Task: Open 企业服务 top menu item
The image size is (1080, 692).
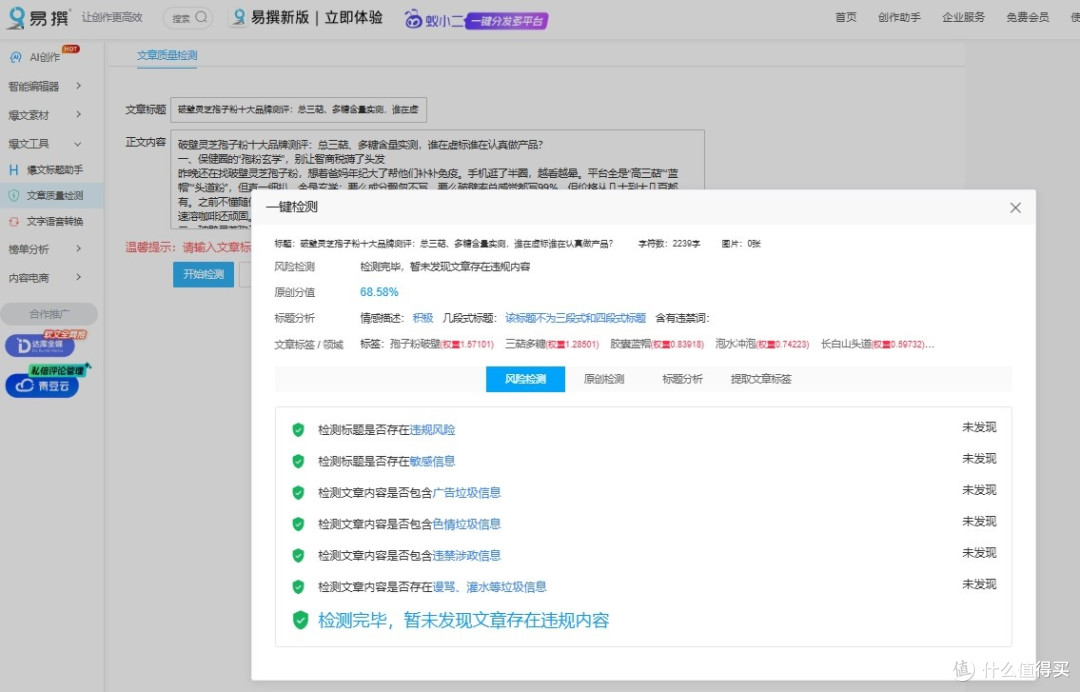Action: [963, 17]
